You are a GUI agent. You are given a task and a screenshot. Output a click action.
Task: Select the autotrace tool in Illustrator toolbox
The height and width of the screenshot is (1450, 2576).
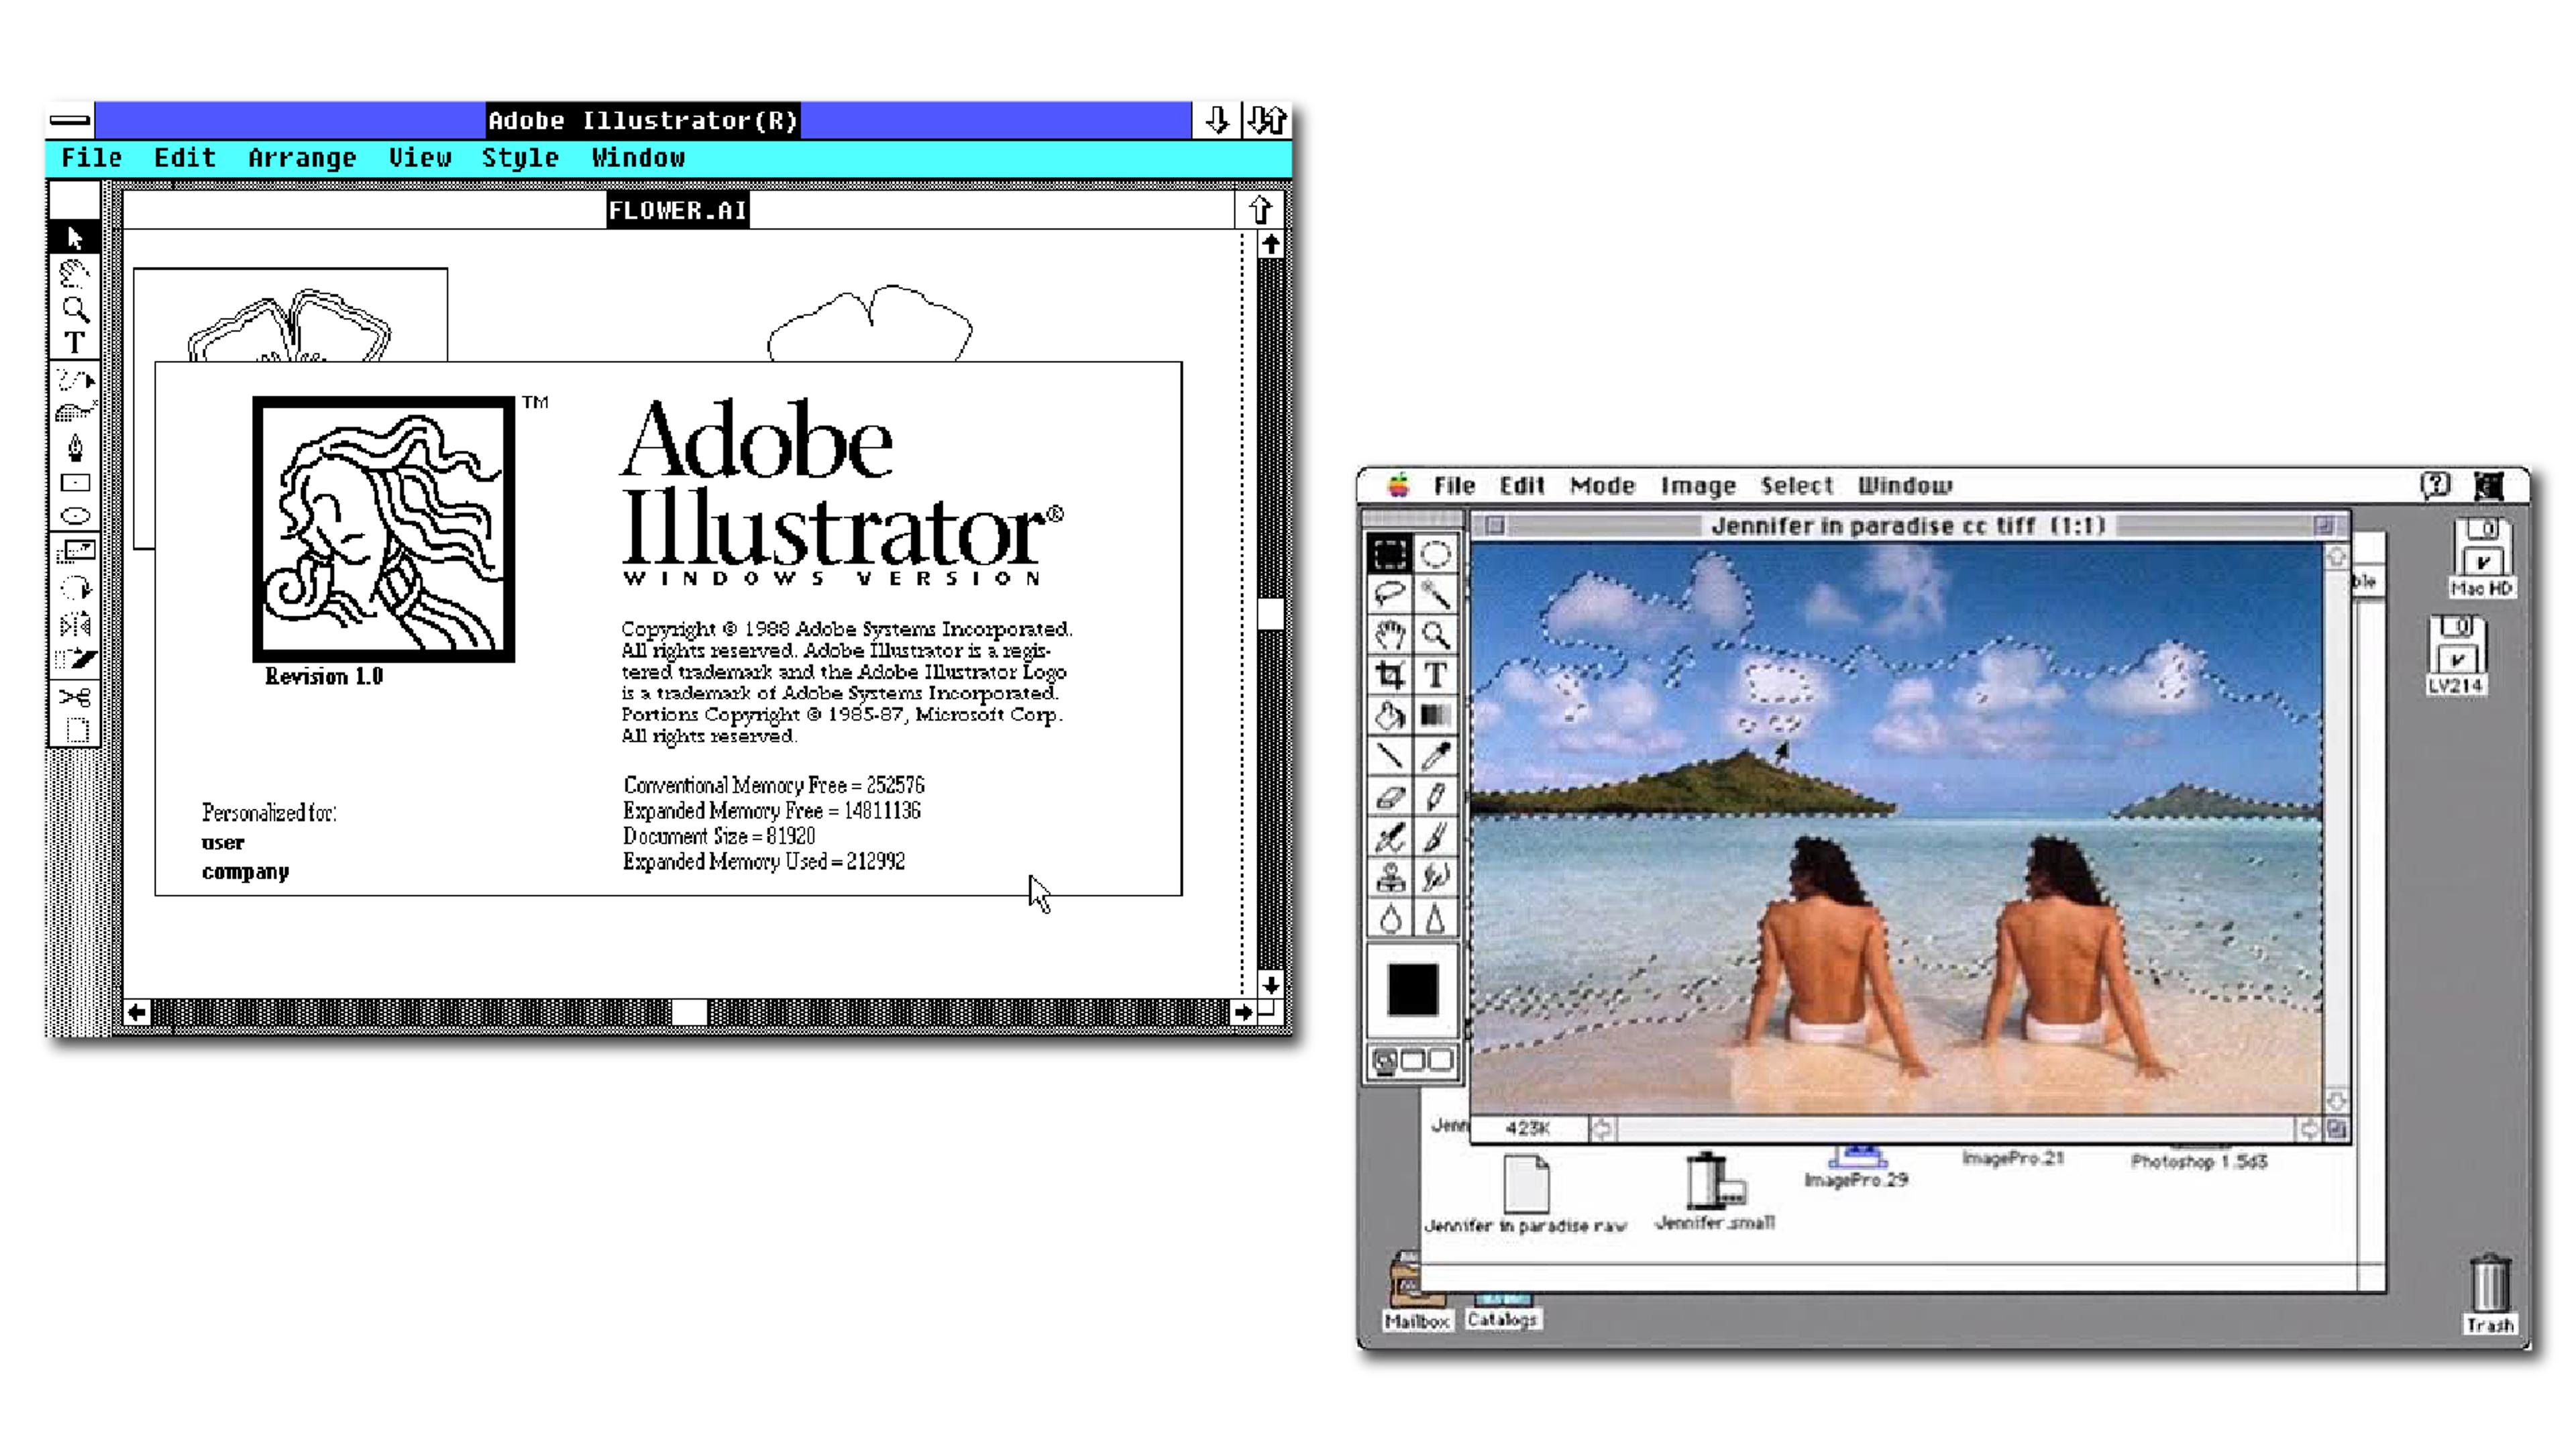[75, 413]
